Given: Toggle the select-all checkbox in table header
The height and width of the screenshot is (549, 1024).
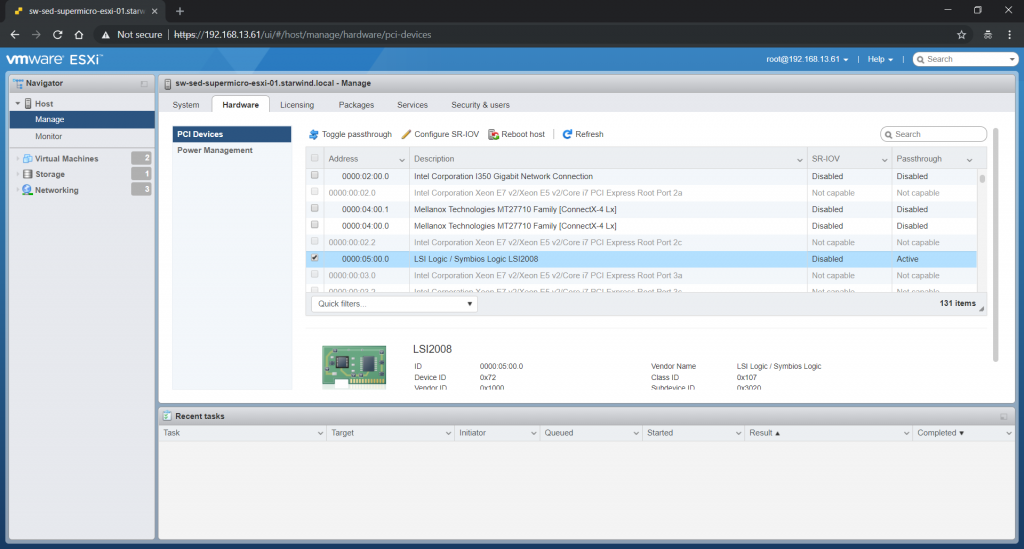Looking at the screenshot, I should (x=315, y=158).
